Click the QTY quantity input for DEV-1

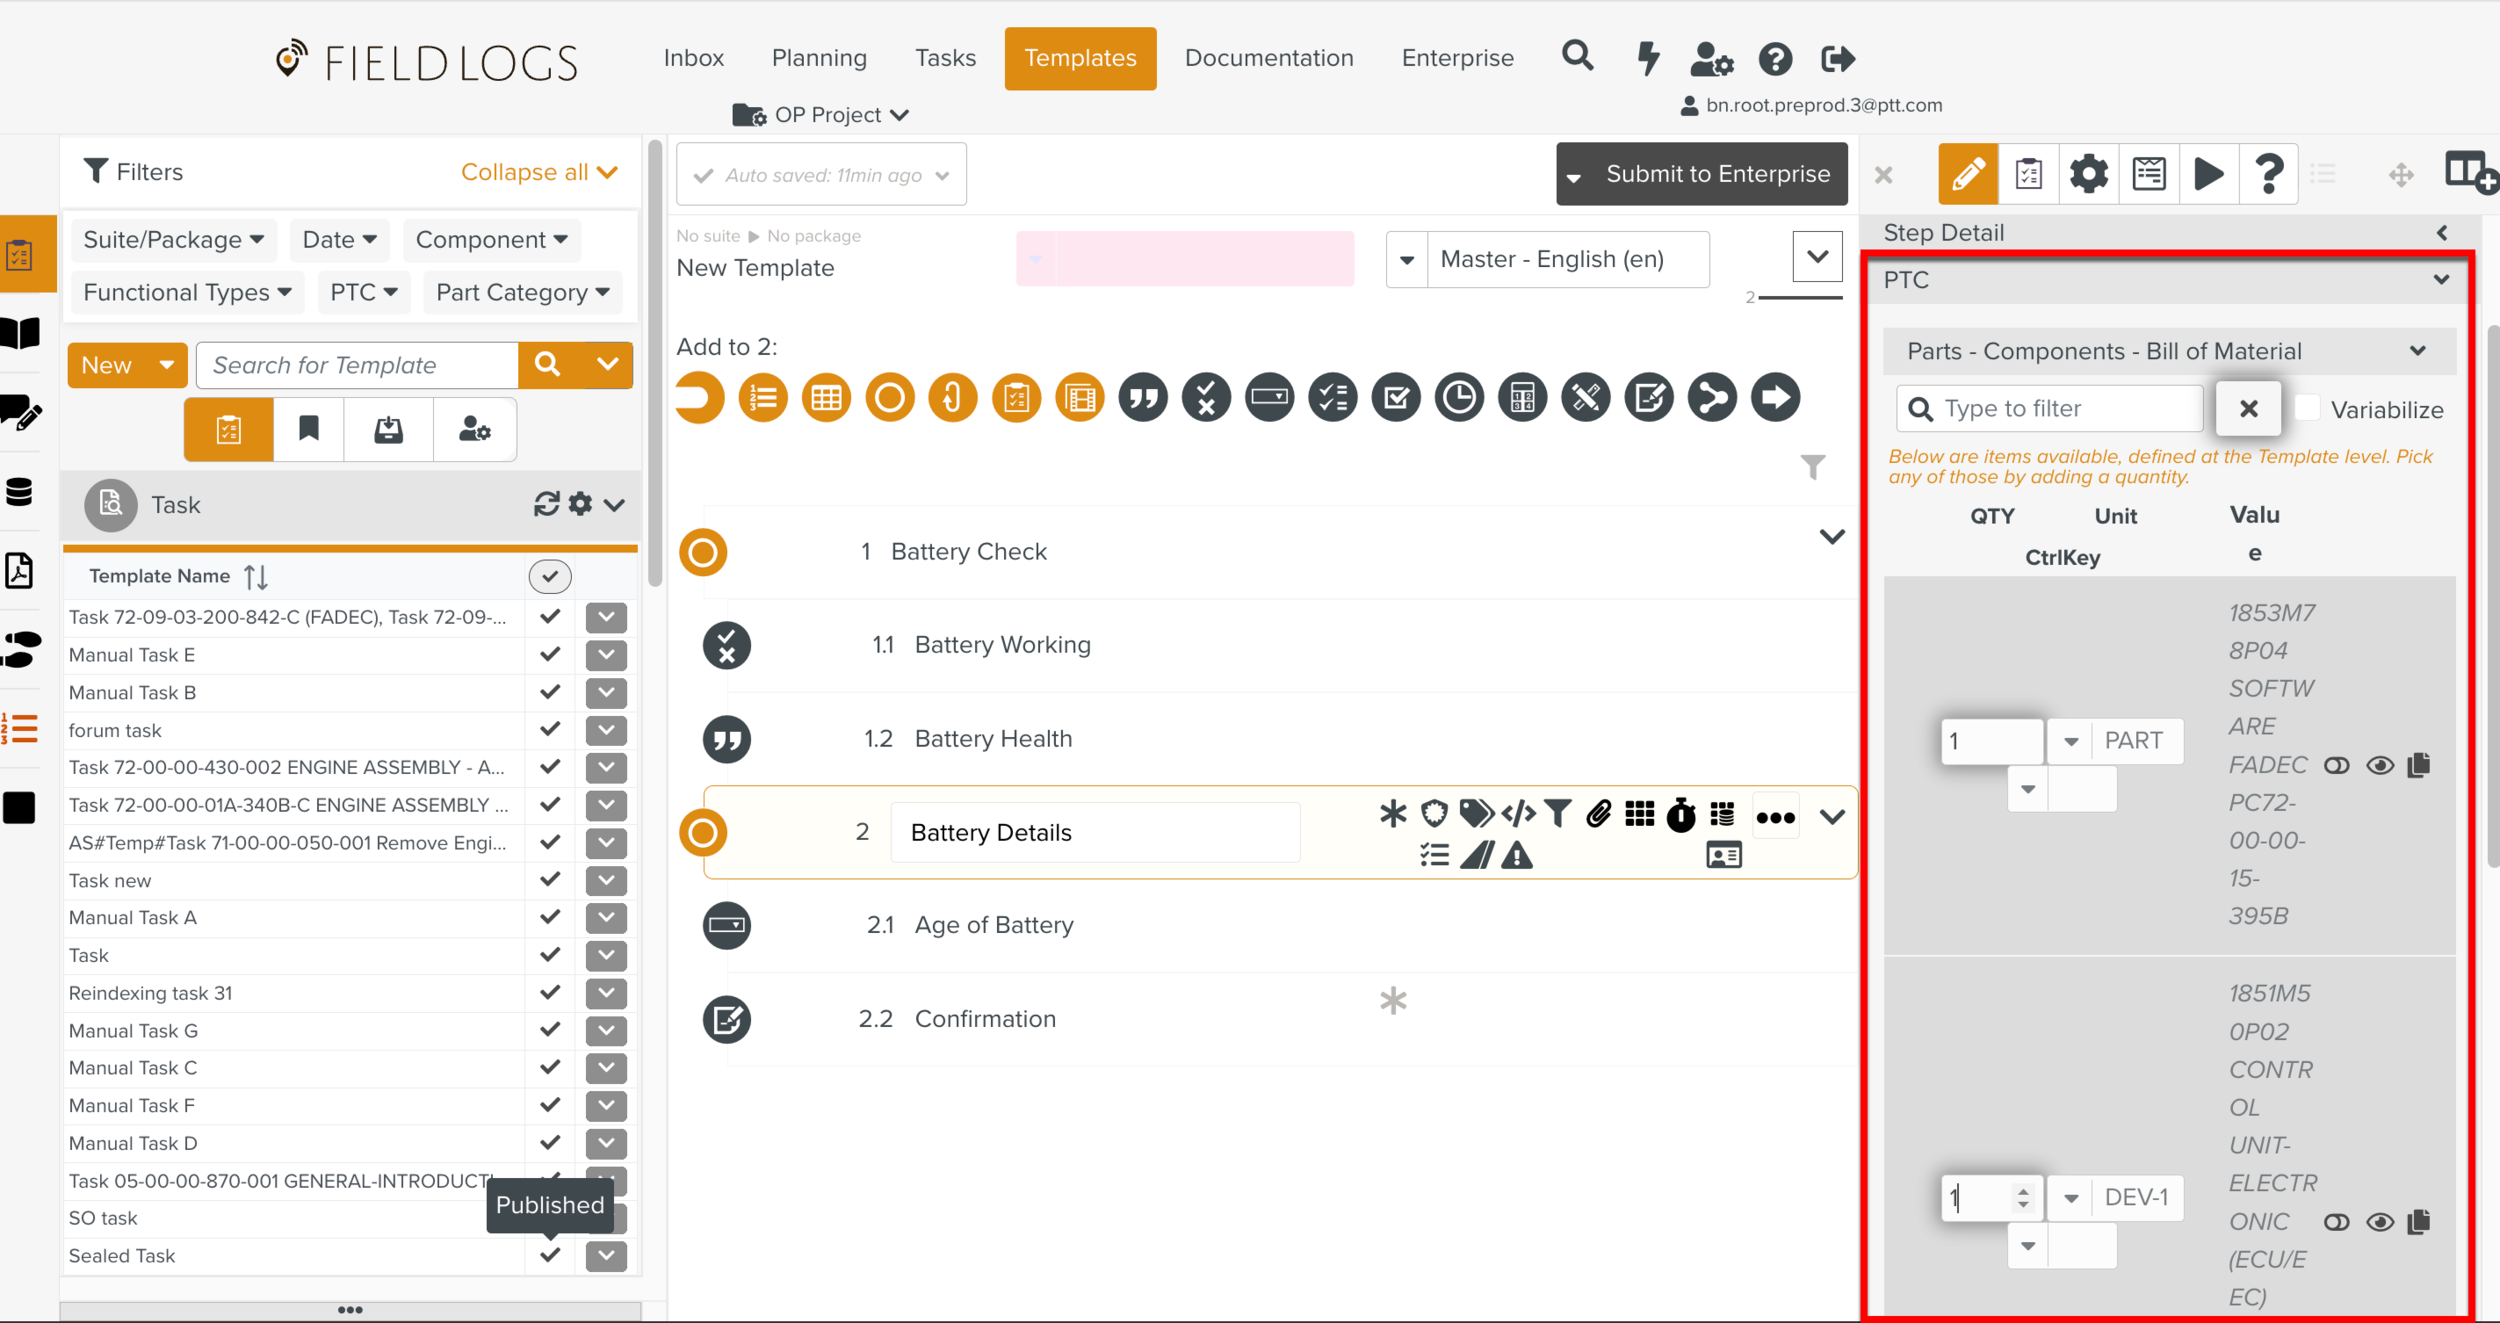click(1985, 1197)
